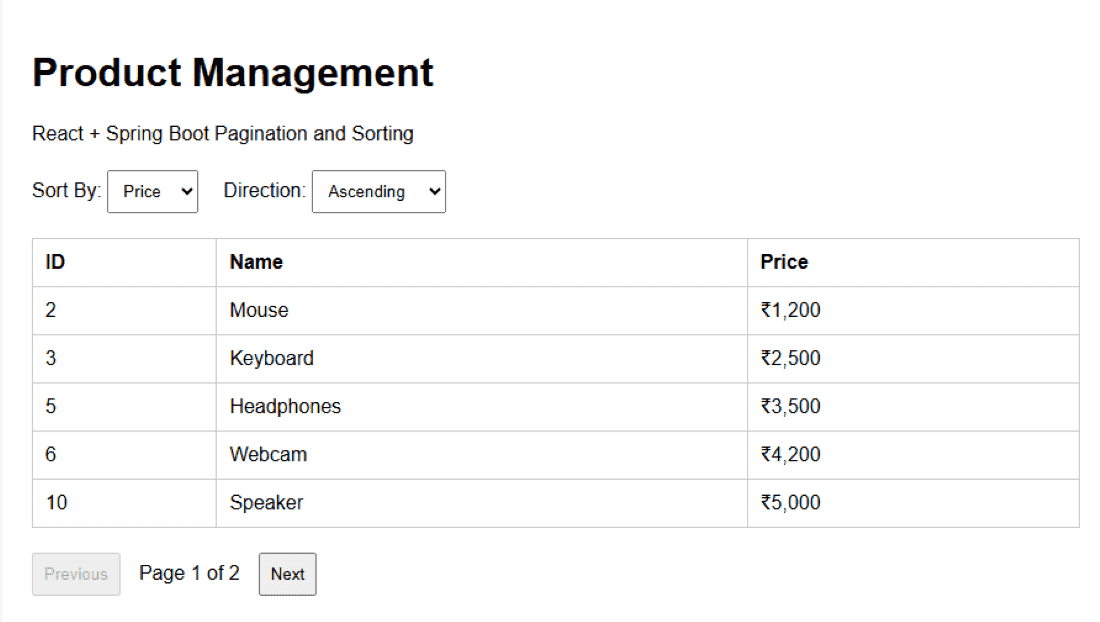This screenshot has width=1100, height=622.
Task: Select the Speaker product name cell
Action: click(x=482, y=503)
